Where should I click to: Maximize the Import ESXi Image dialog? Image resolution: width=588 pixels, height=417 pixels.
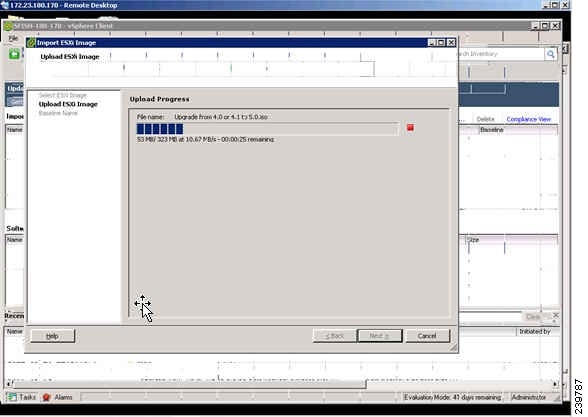441,43
